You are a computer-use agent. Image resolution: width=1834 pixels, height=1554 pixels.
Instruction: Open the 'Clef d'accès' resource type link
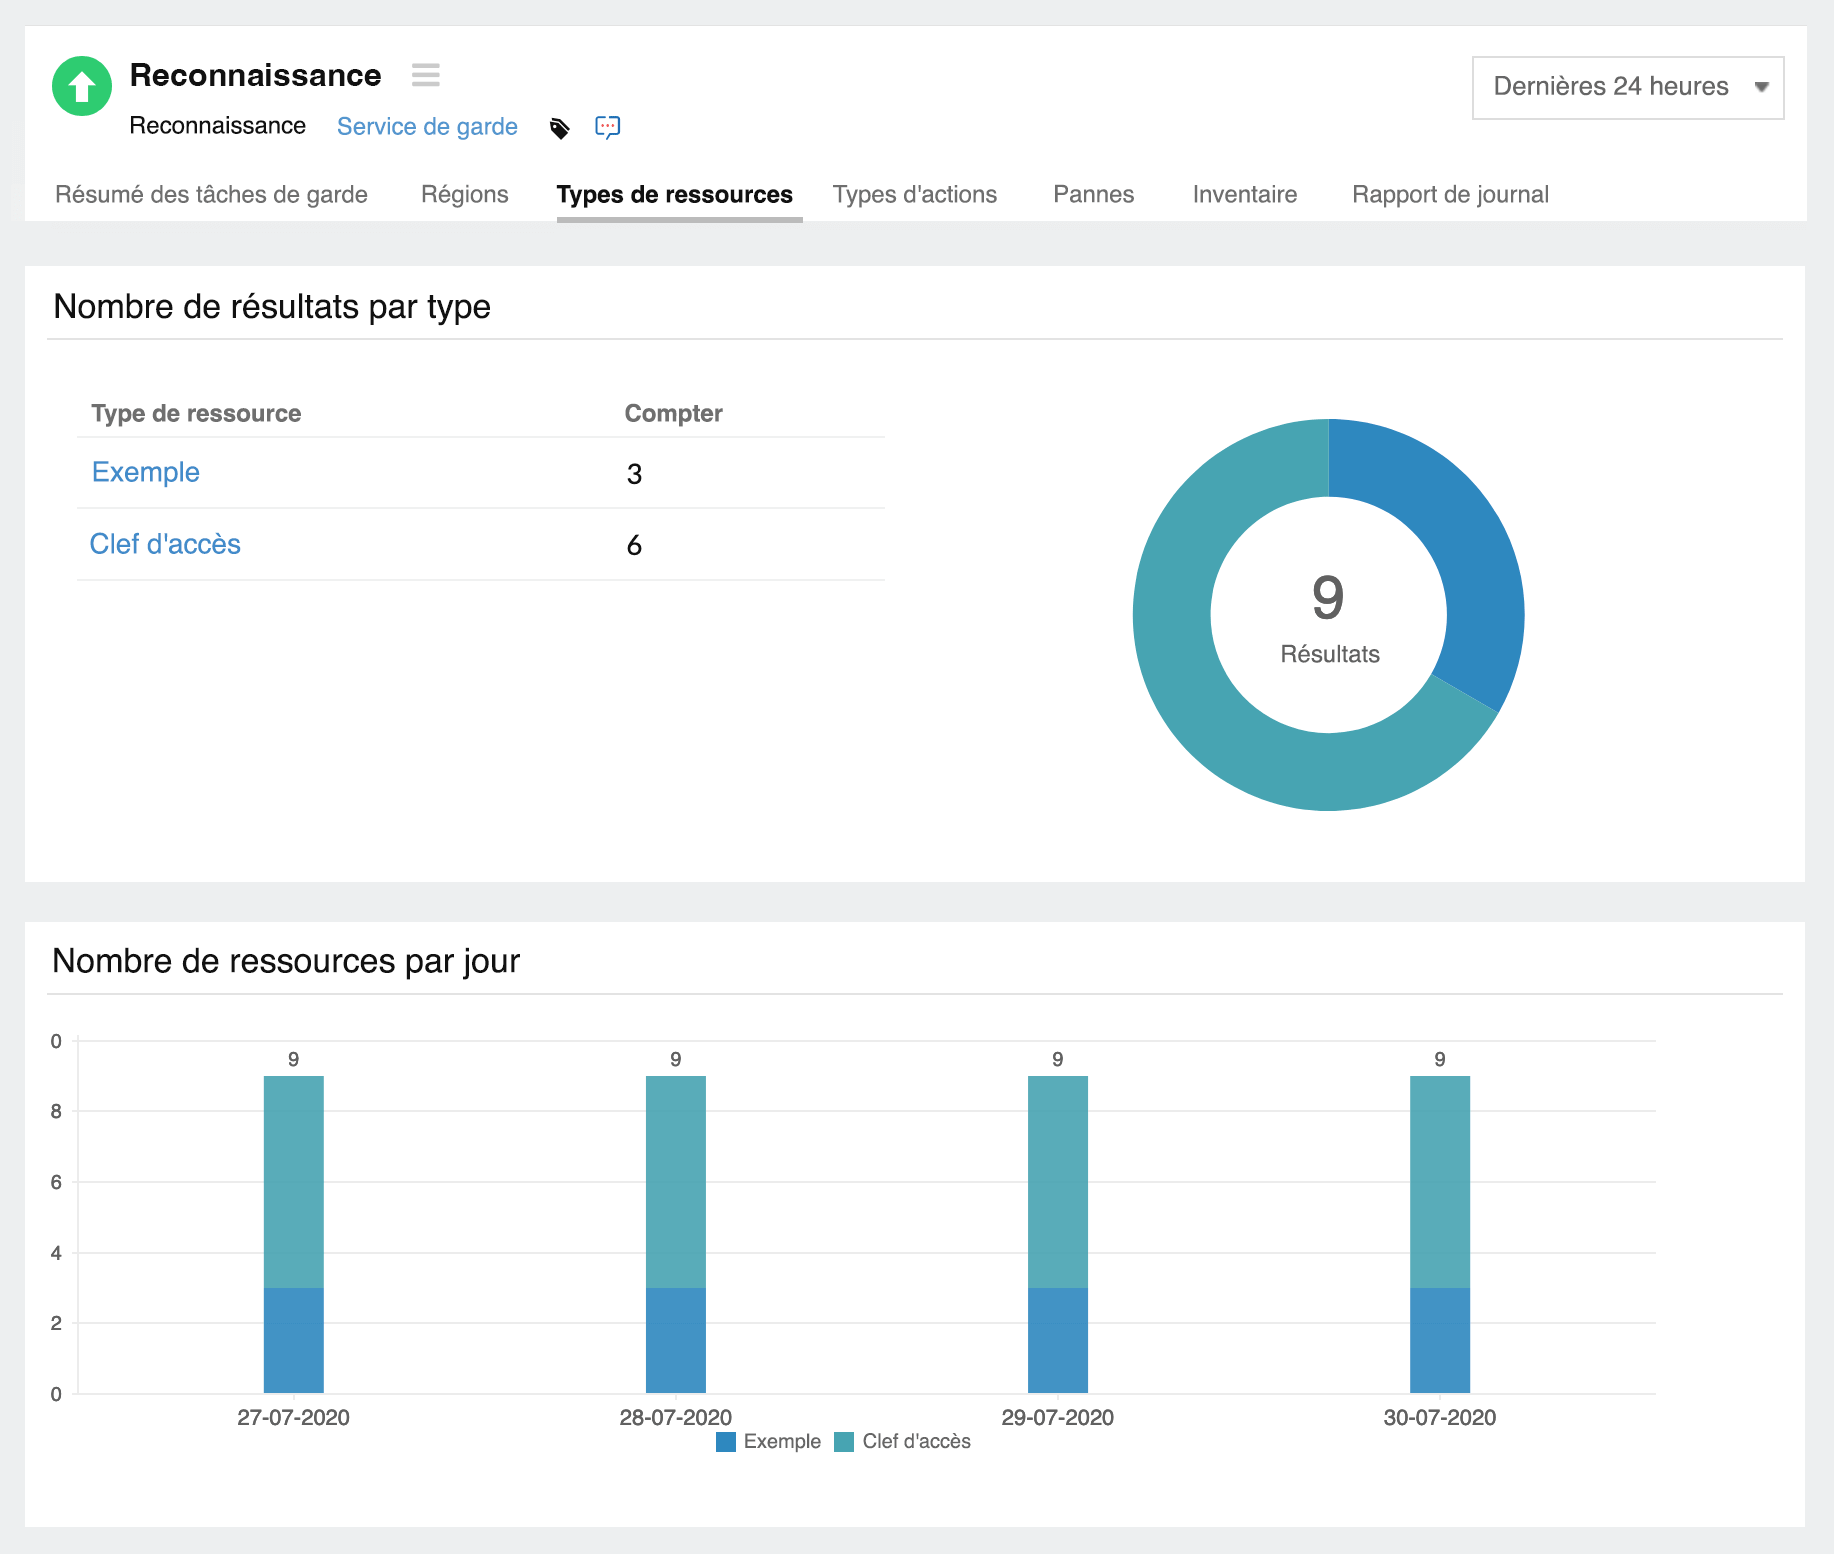(x=165, y=543)
